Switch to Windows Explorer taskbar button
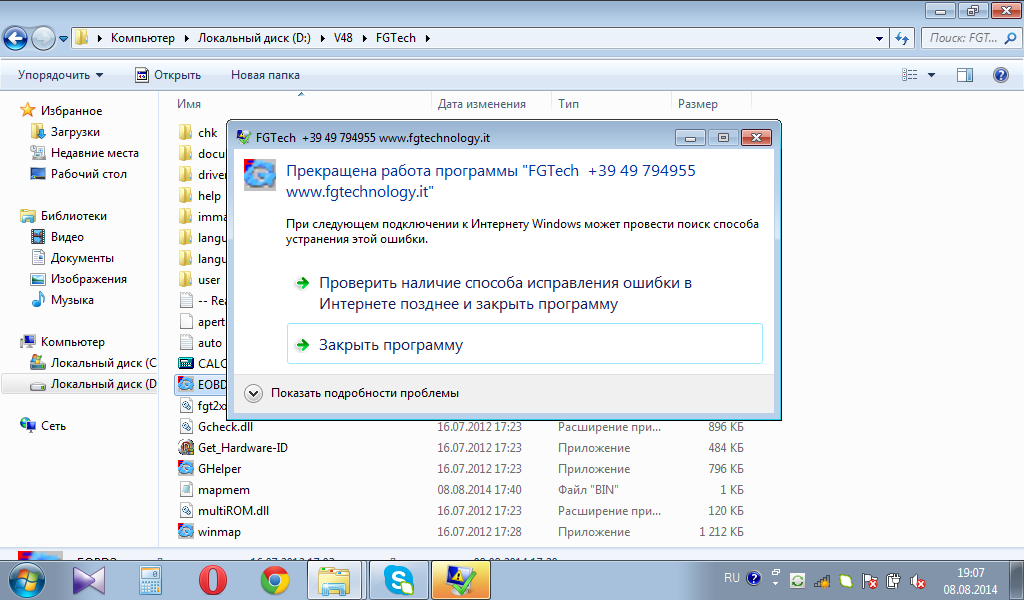 (334, 580)
